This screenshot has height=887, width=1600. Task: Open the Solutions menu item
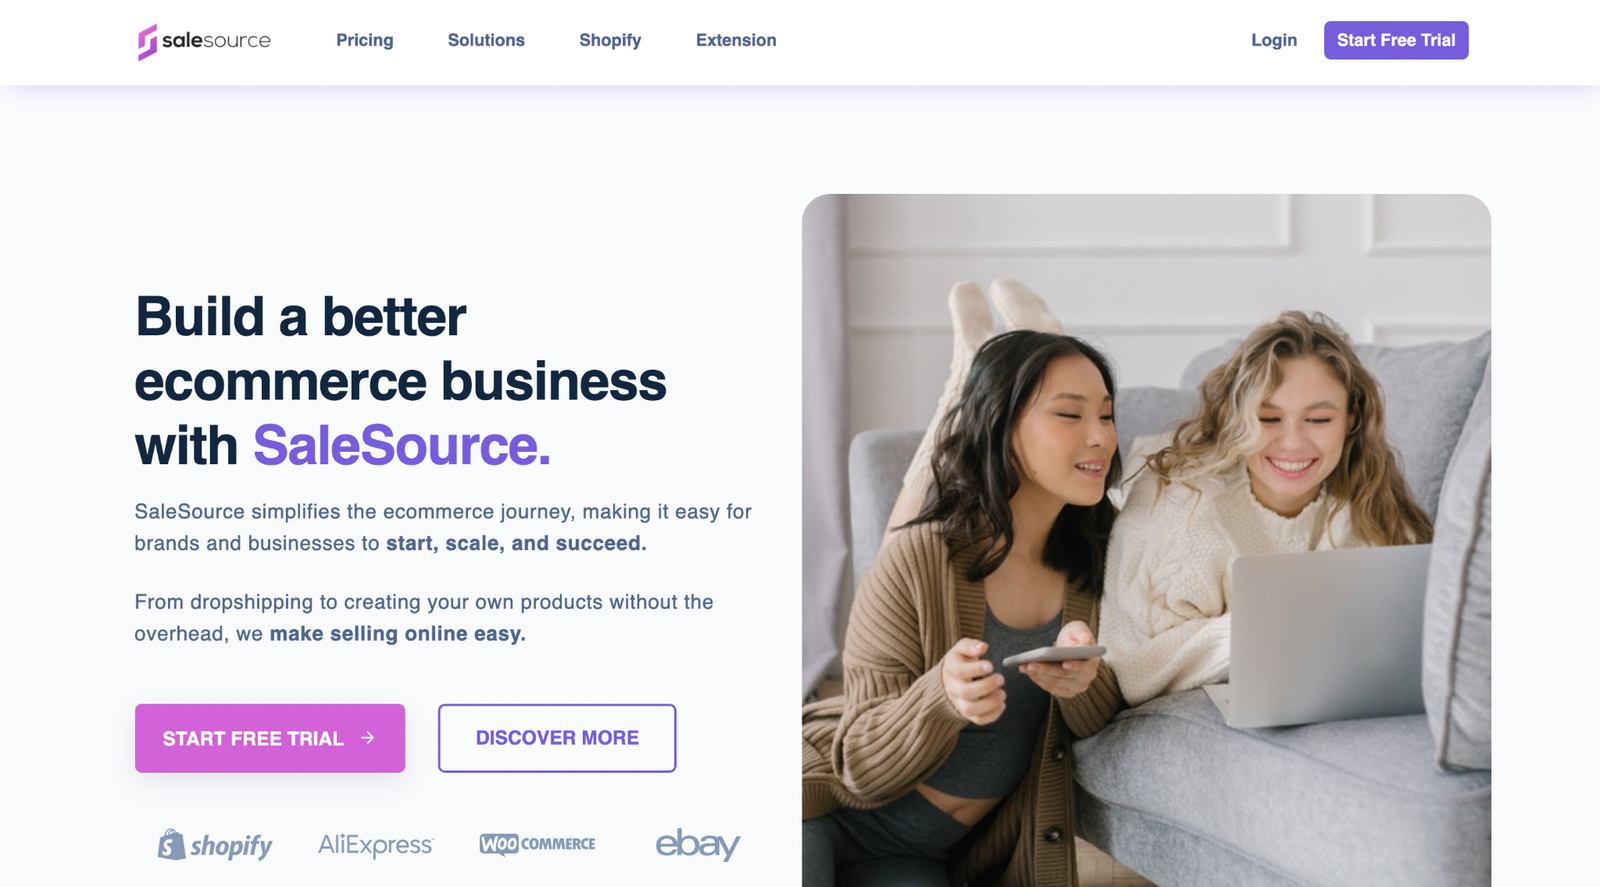(x=486, y=40)
